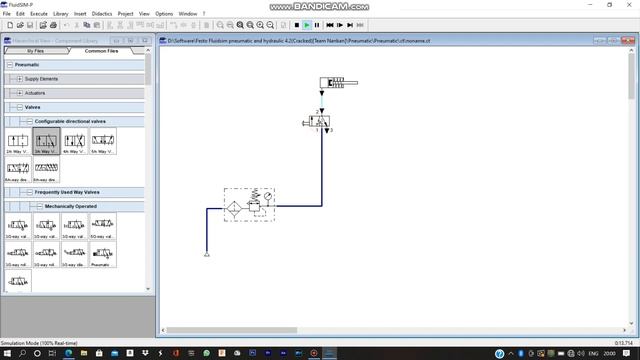Viewport: 640px width, 360px height.
Task: Open the Project menu
Action: click(x=125, y=14)
